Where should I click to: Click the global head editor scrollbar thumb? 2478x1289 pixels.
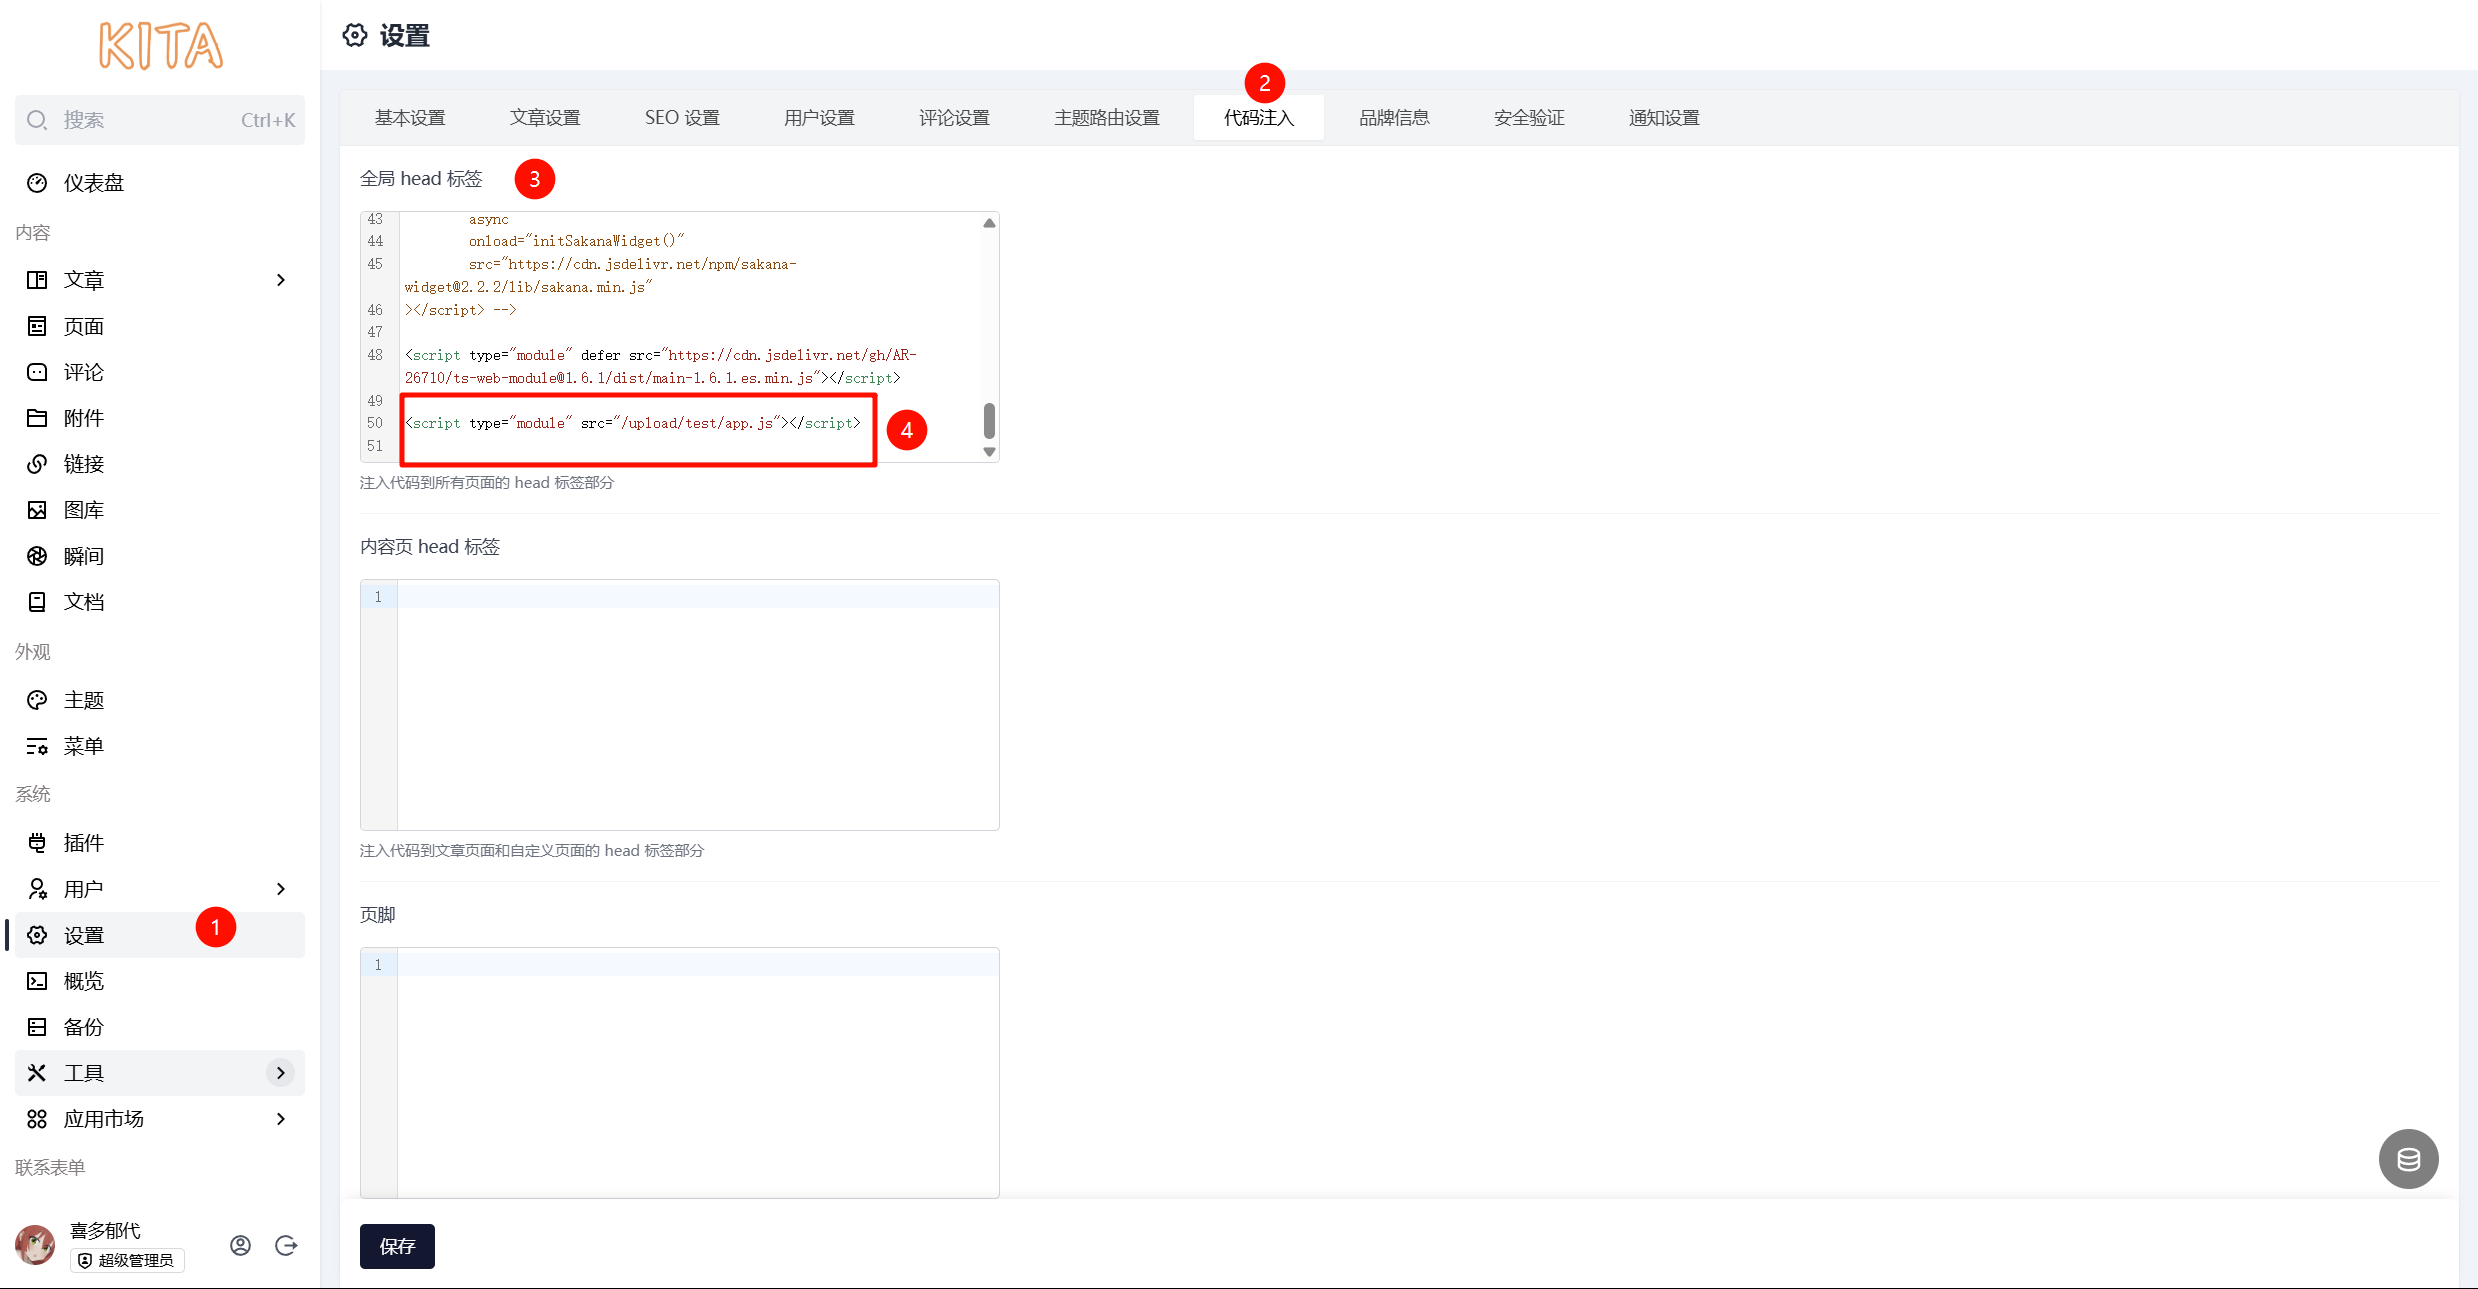coord(989,420)
